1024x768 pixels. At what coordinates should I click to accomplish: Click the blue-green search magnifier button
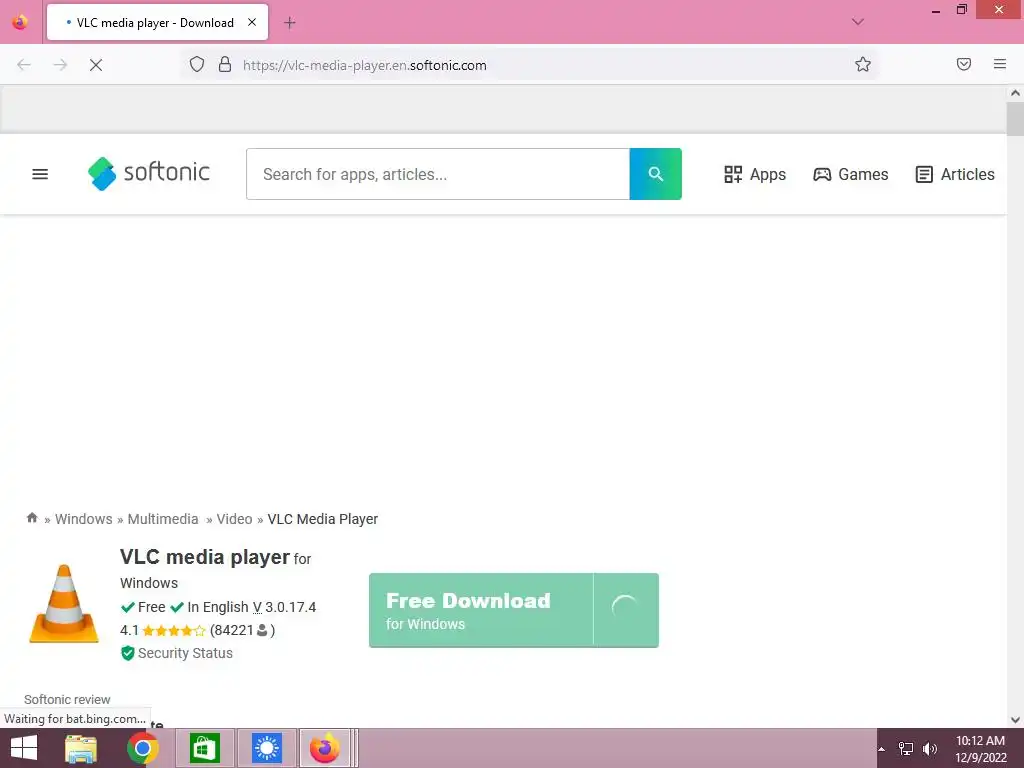click(x=655, y=174)
